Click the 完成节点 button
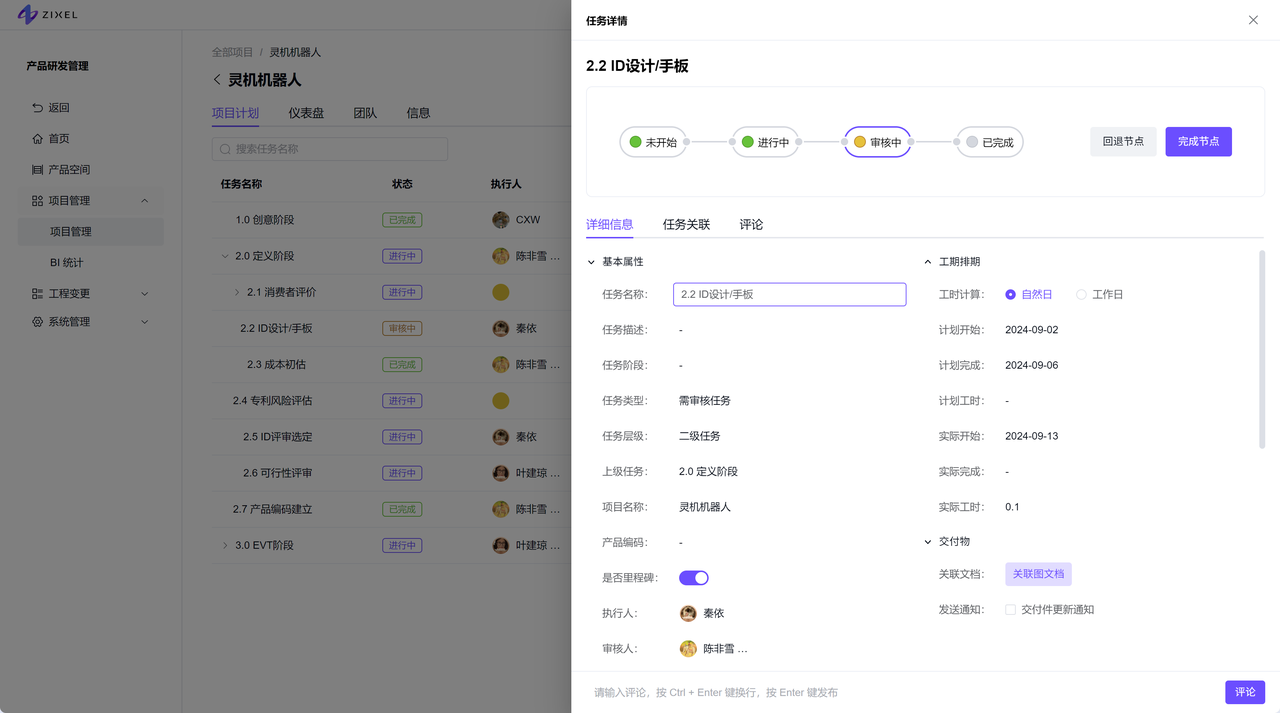 [x=1198, y=142]
